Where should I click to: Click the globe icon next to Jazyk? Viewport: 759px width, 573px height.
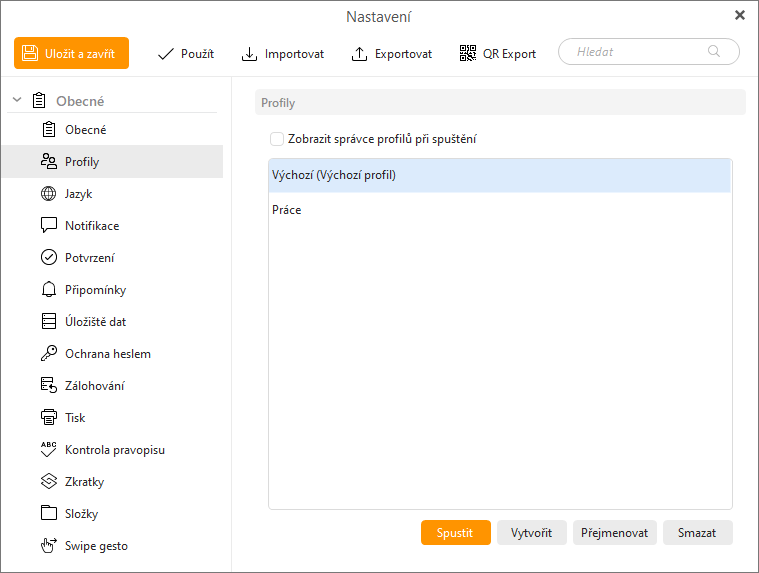(x=48, y=194)
